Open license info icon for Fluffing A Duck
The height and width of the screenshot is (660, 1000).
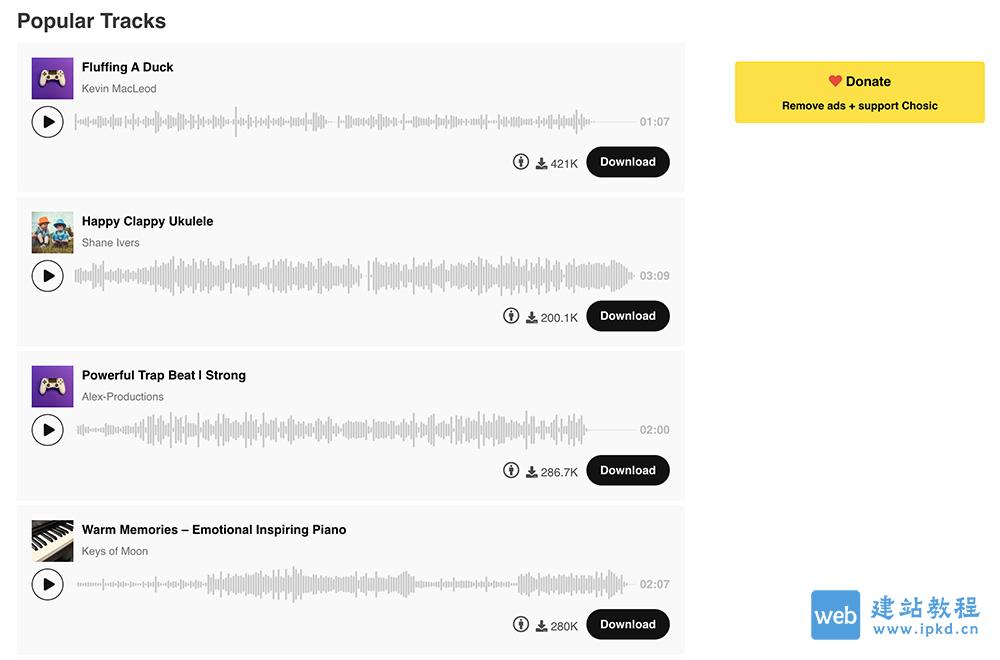coord(521,162)
